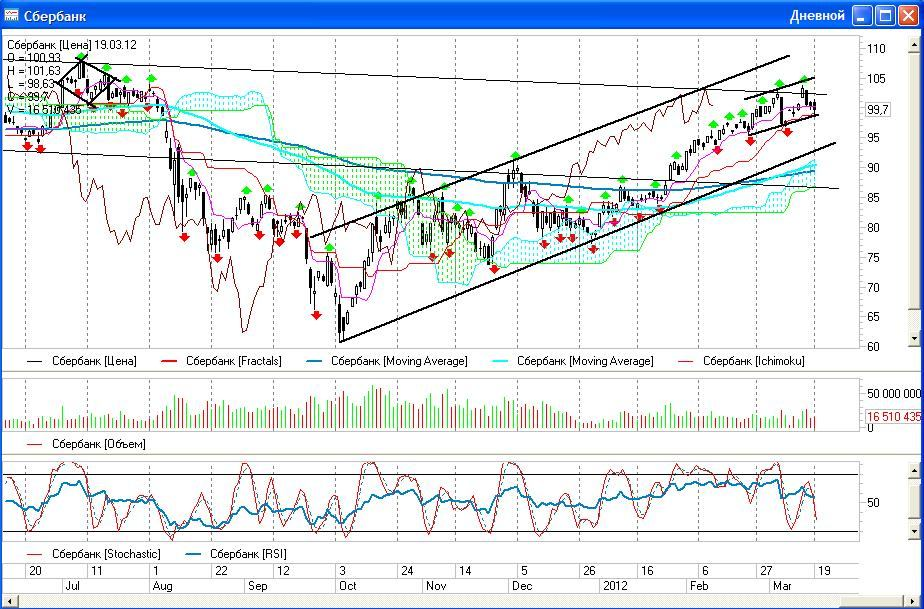Click the Nov month label on timeline
This screenshot has width=924, height=609.
point(437,586)
